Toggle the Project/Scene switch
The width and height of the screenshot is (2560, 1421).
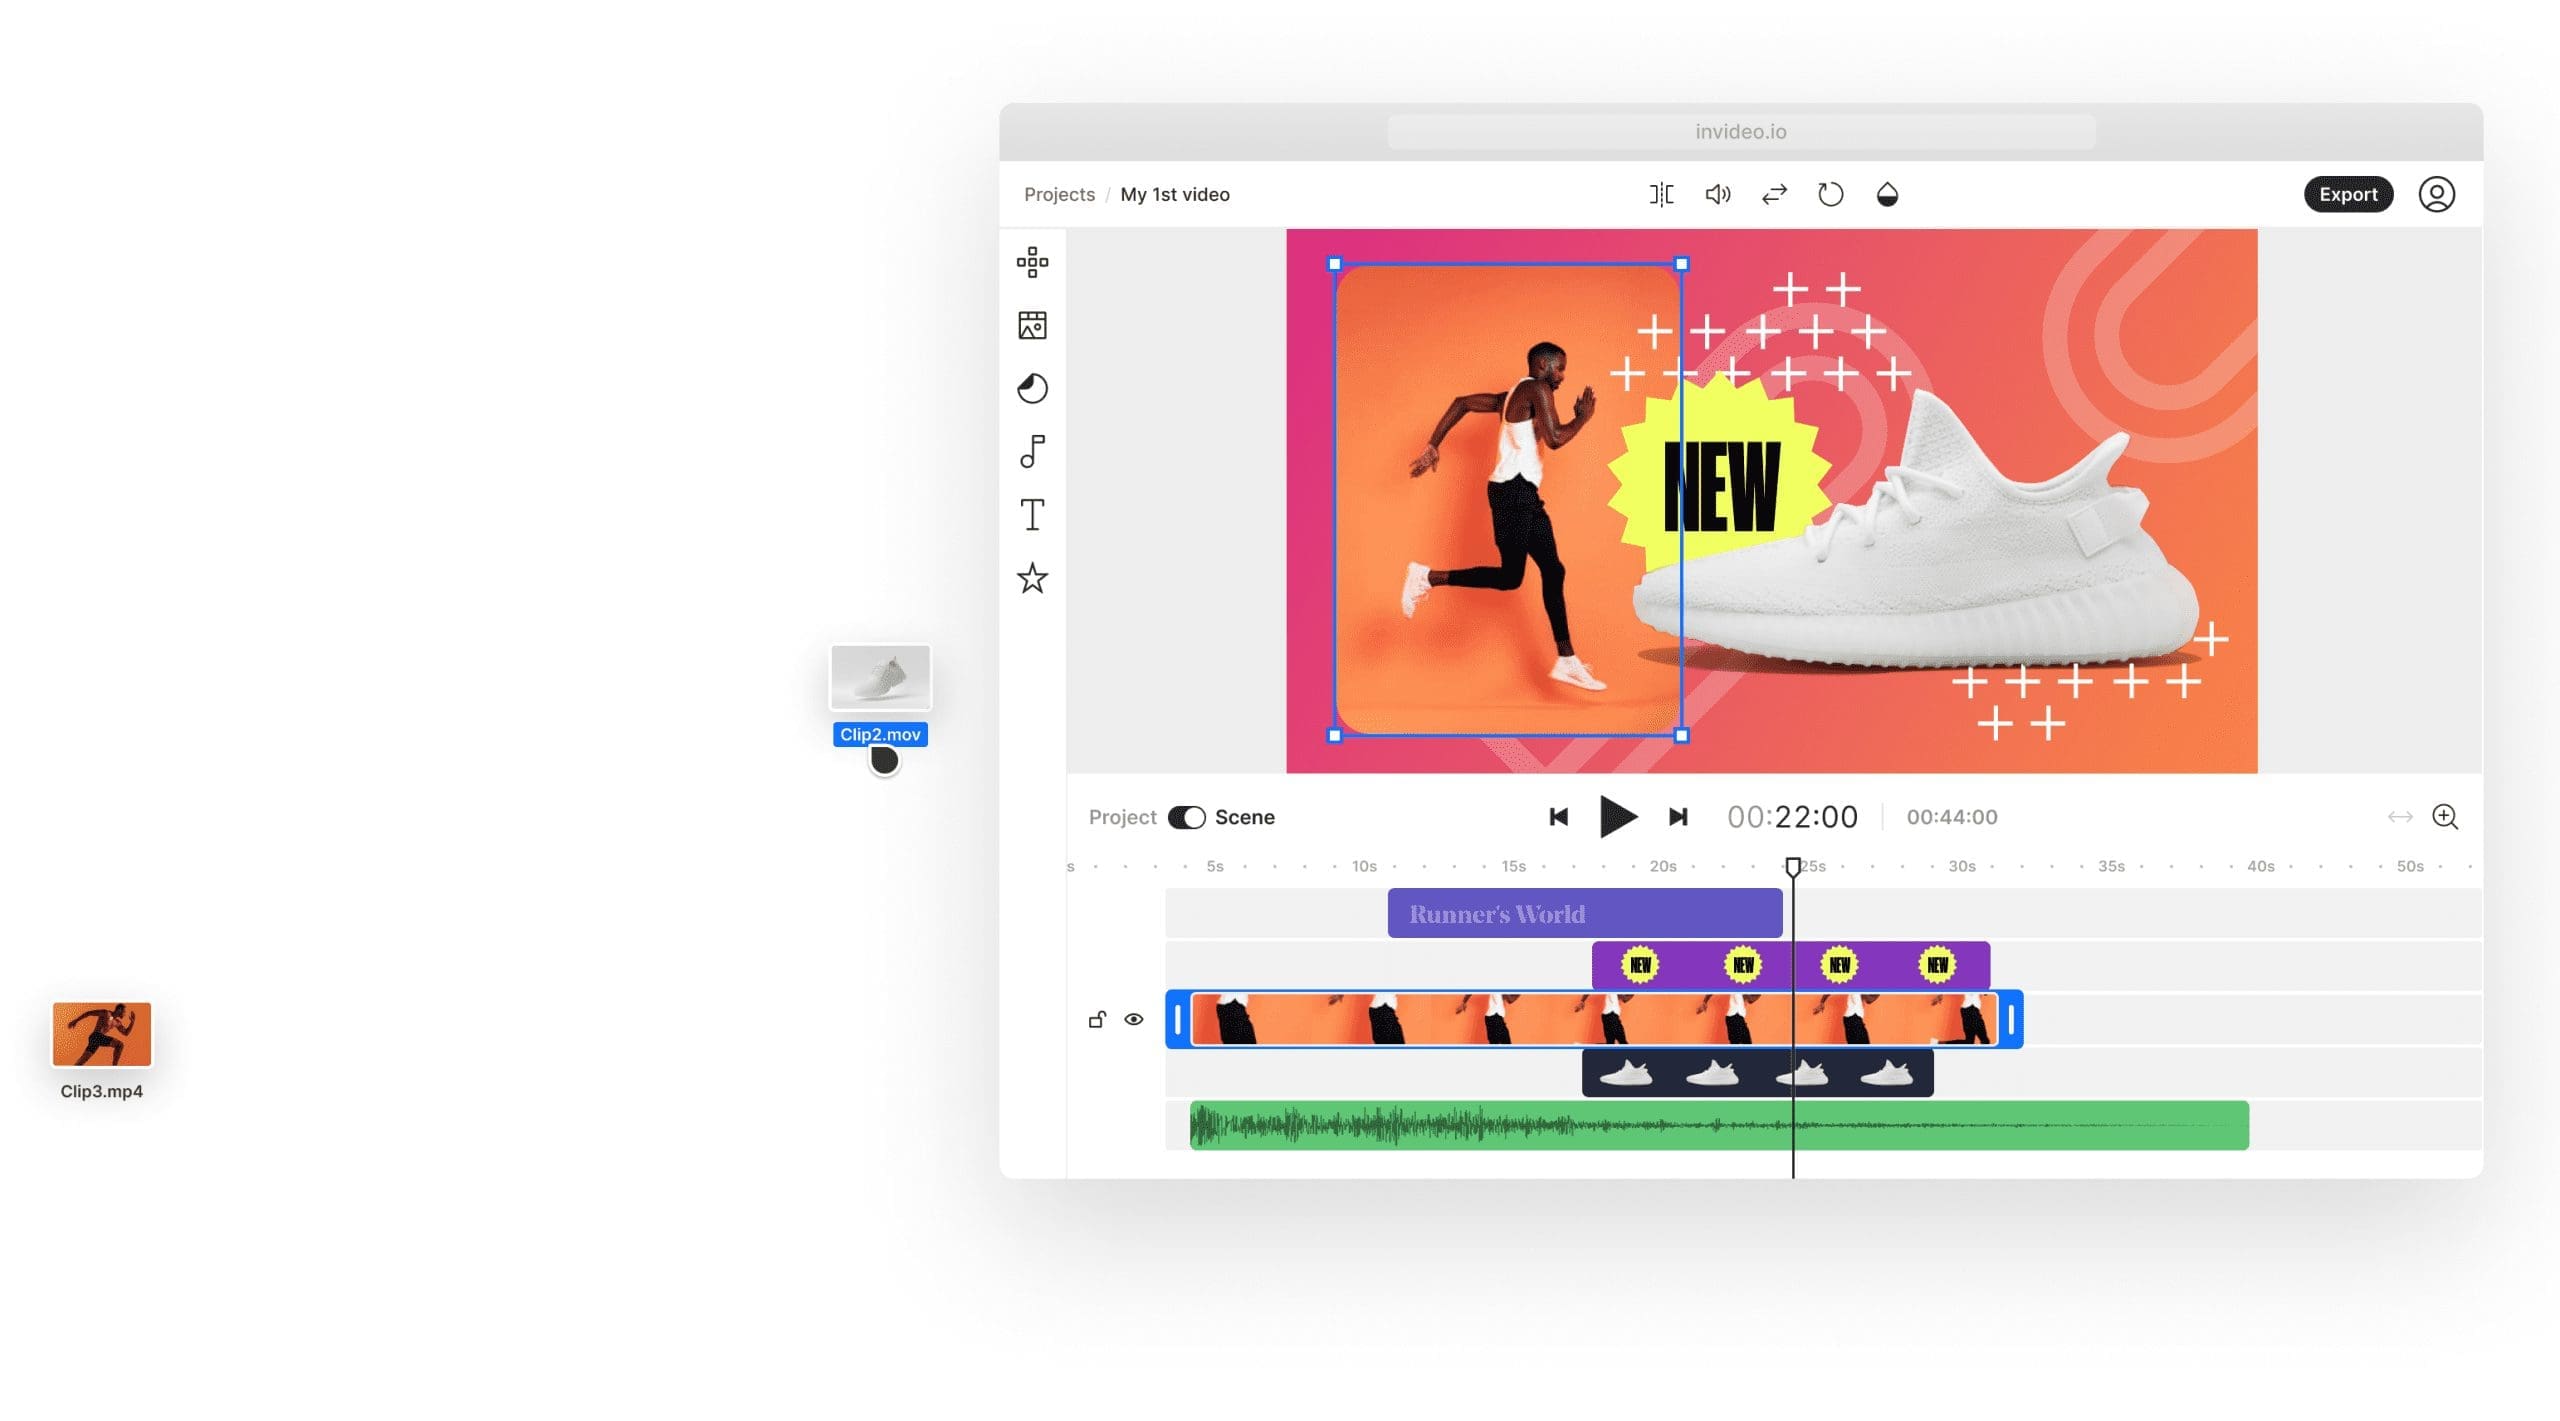(x=1186, y=817)
